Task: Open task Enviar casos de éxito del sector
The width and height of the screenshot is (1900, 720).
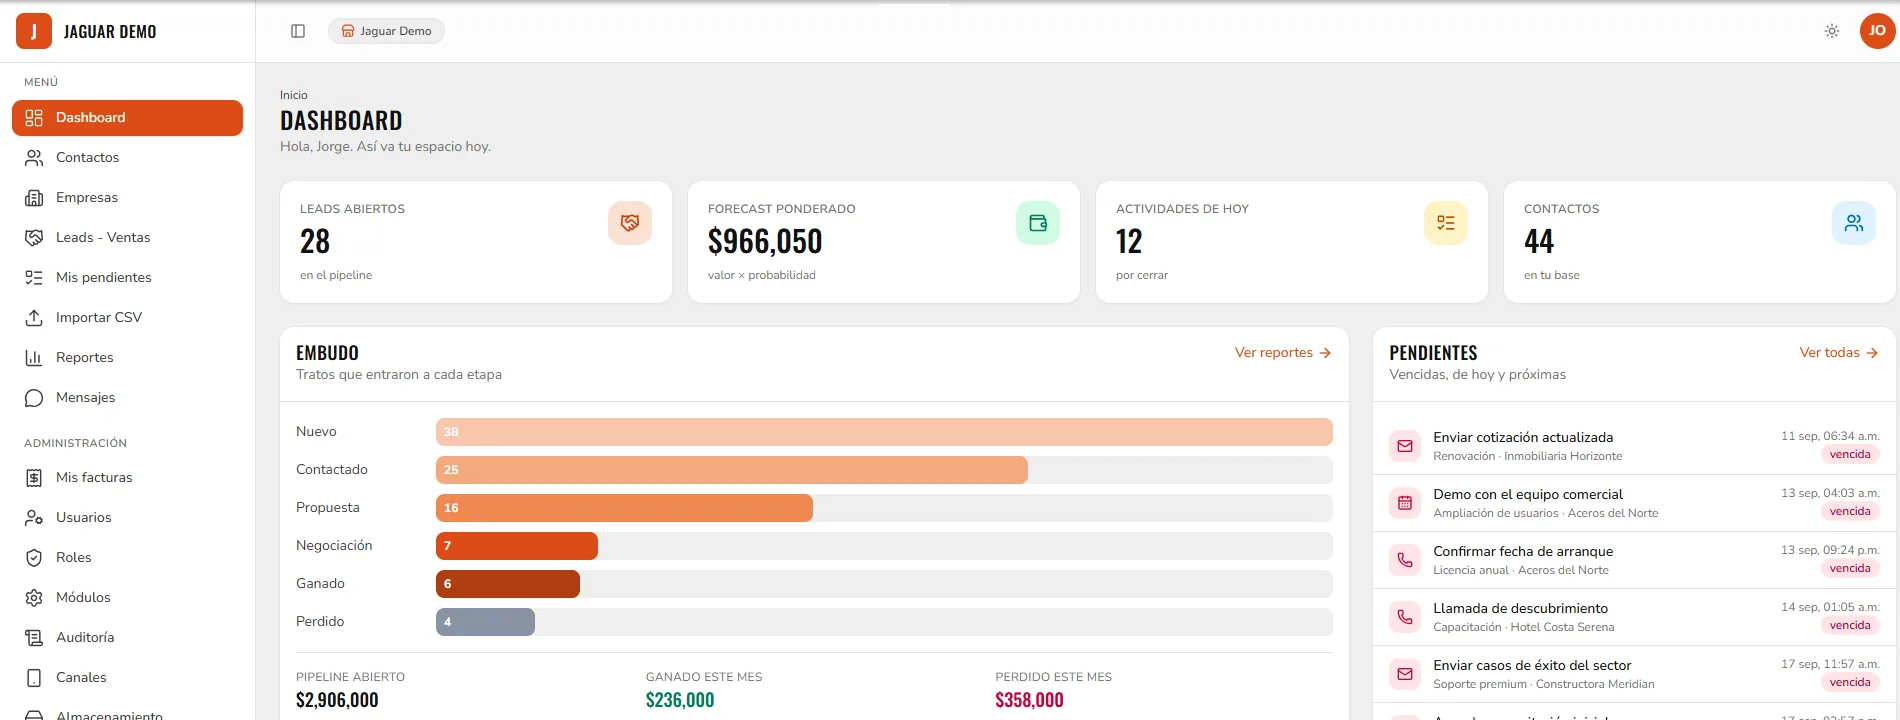Action: pos(1634,674)
